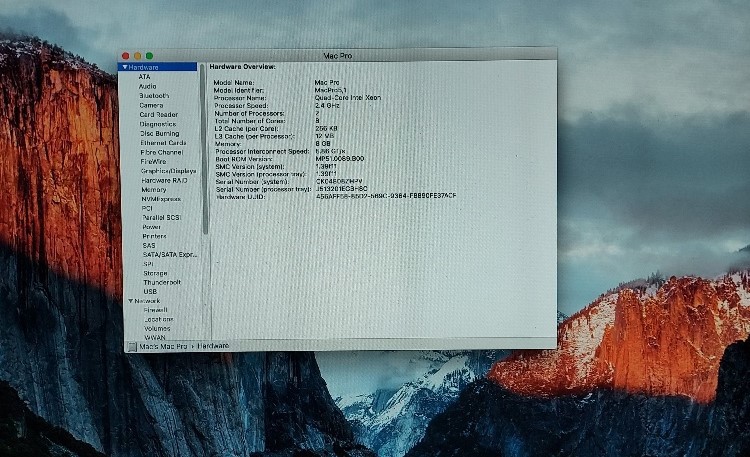Select SAS in the sidebar

(149, 245)
